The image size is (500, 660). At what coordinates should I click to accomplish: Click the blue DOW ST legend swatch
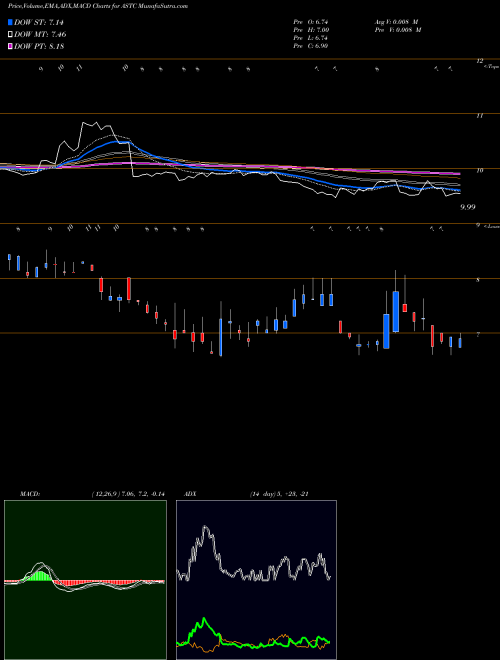click(x=10, y=22)
